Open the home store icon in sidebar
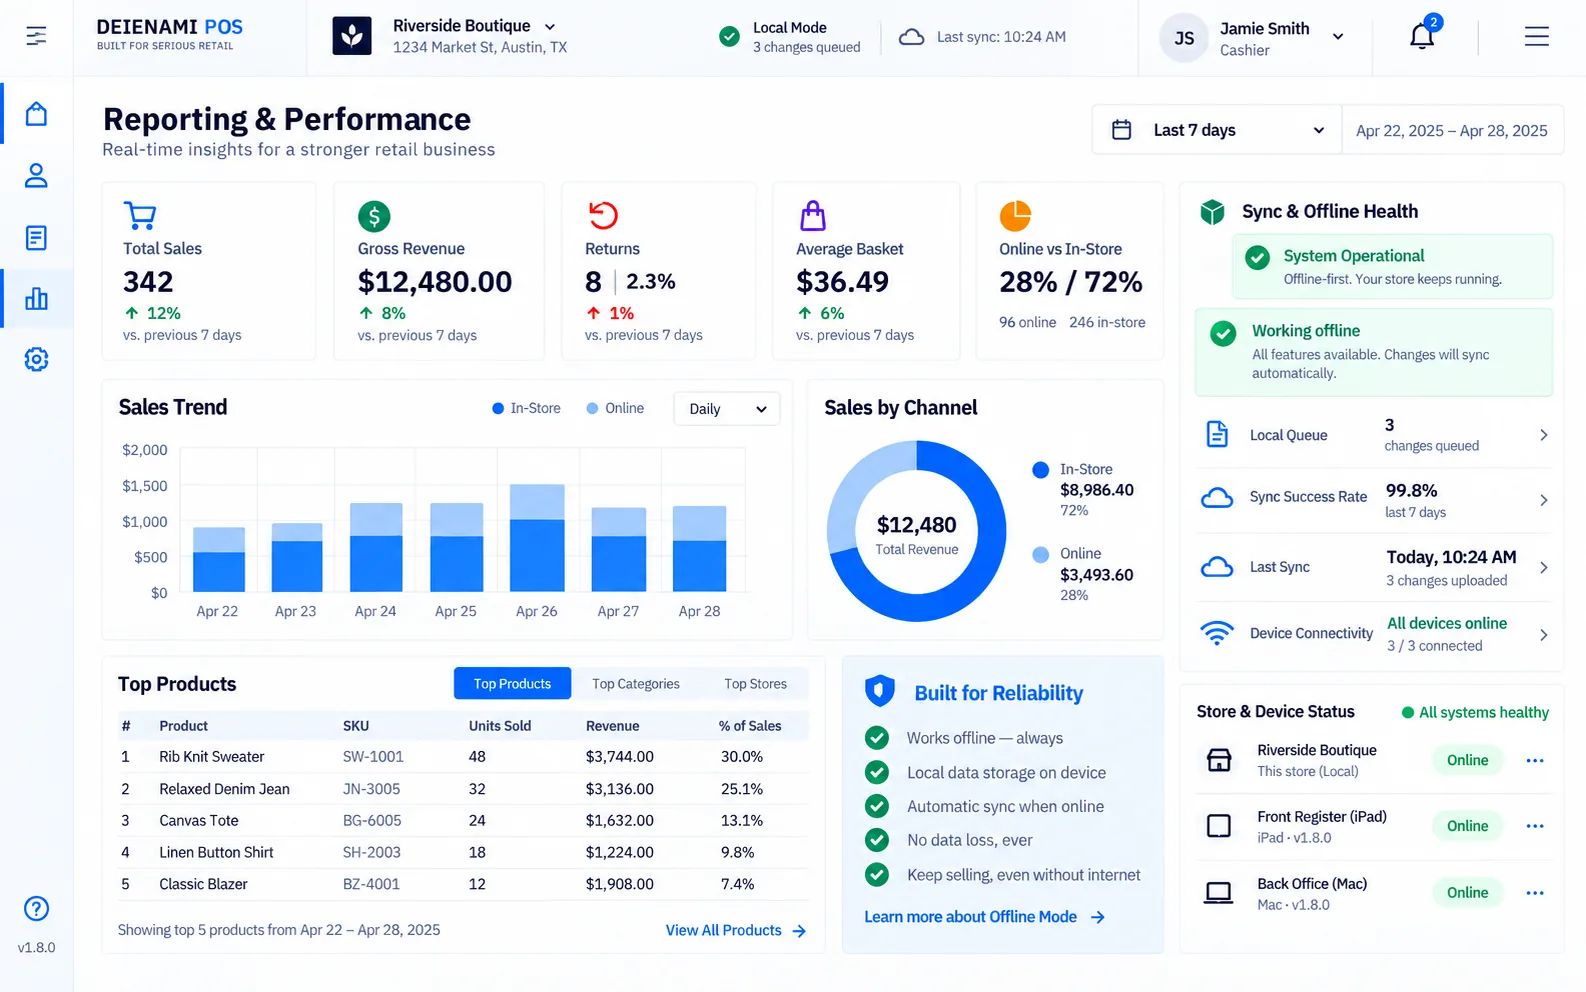The image size is (1586, 992). click(36, 114)
